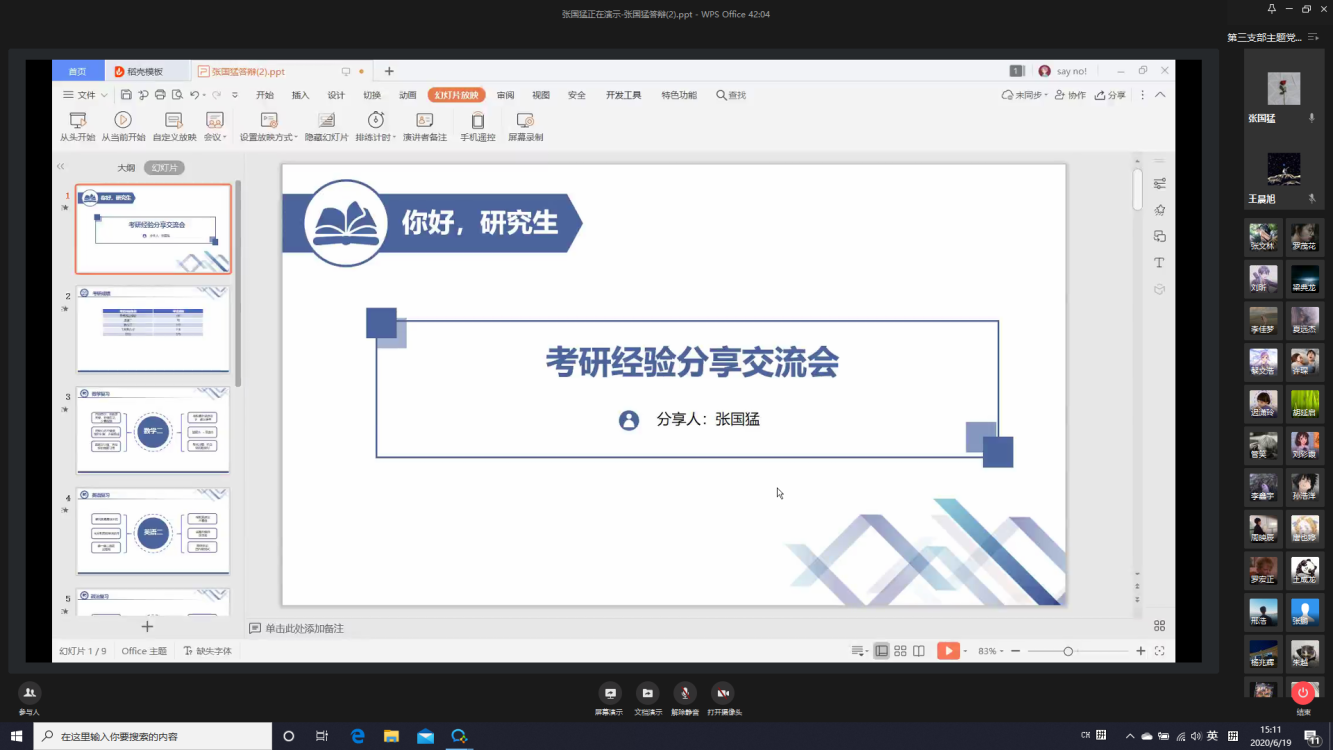Screen dimensions: 1333x750
Task: Click the 从头开始 slideshow icon
Action: pos(77,121)
